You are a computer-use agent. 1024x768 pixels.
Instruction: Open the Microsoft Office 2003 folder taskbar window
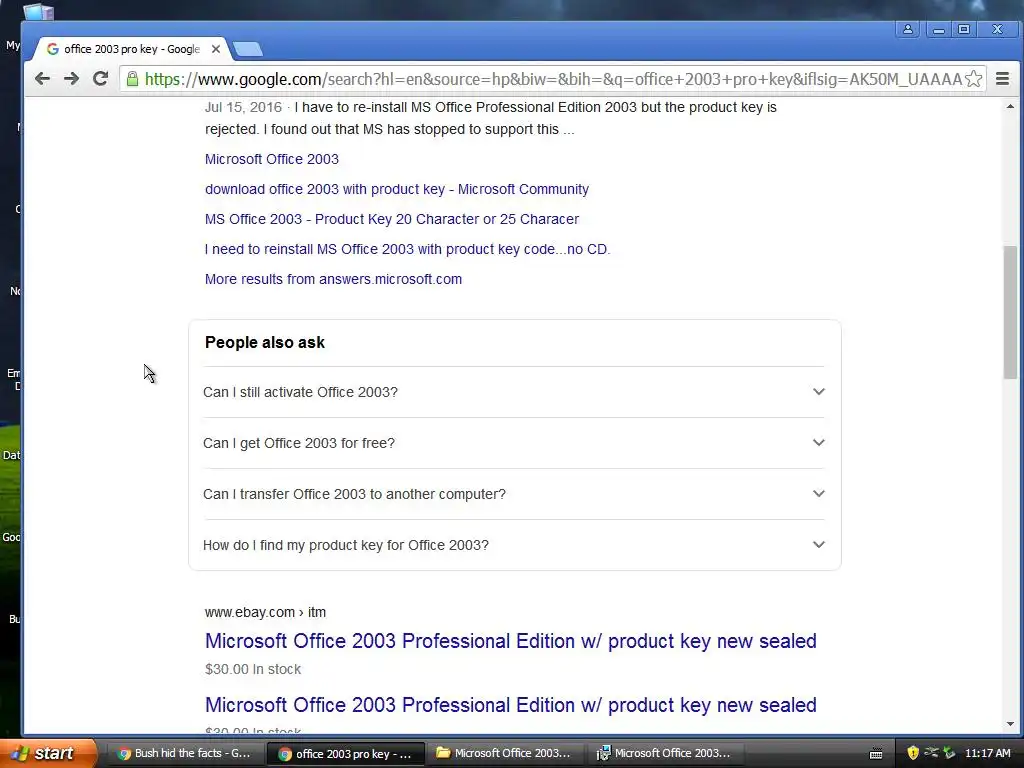[504, 753]
